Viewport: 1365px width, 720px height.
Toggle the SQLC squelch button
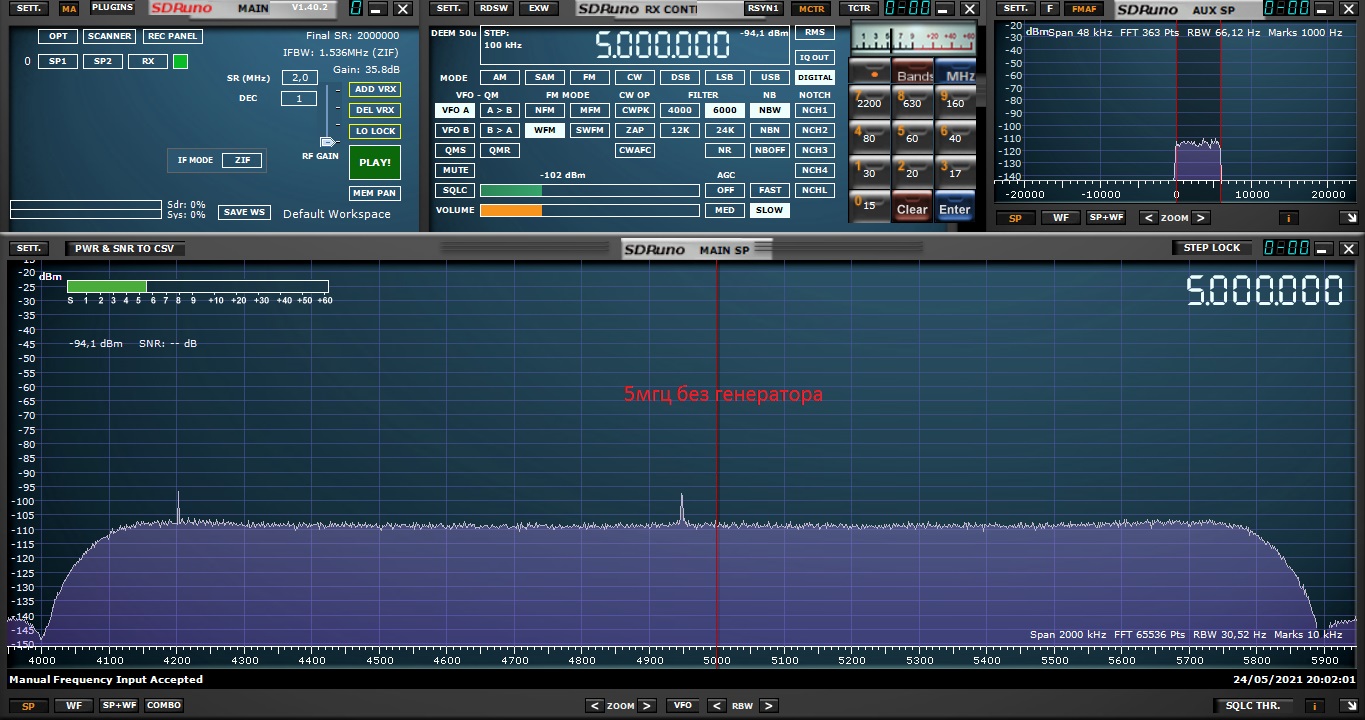[454, 190]
